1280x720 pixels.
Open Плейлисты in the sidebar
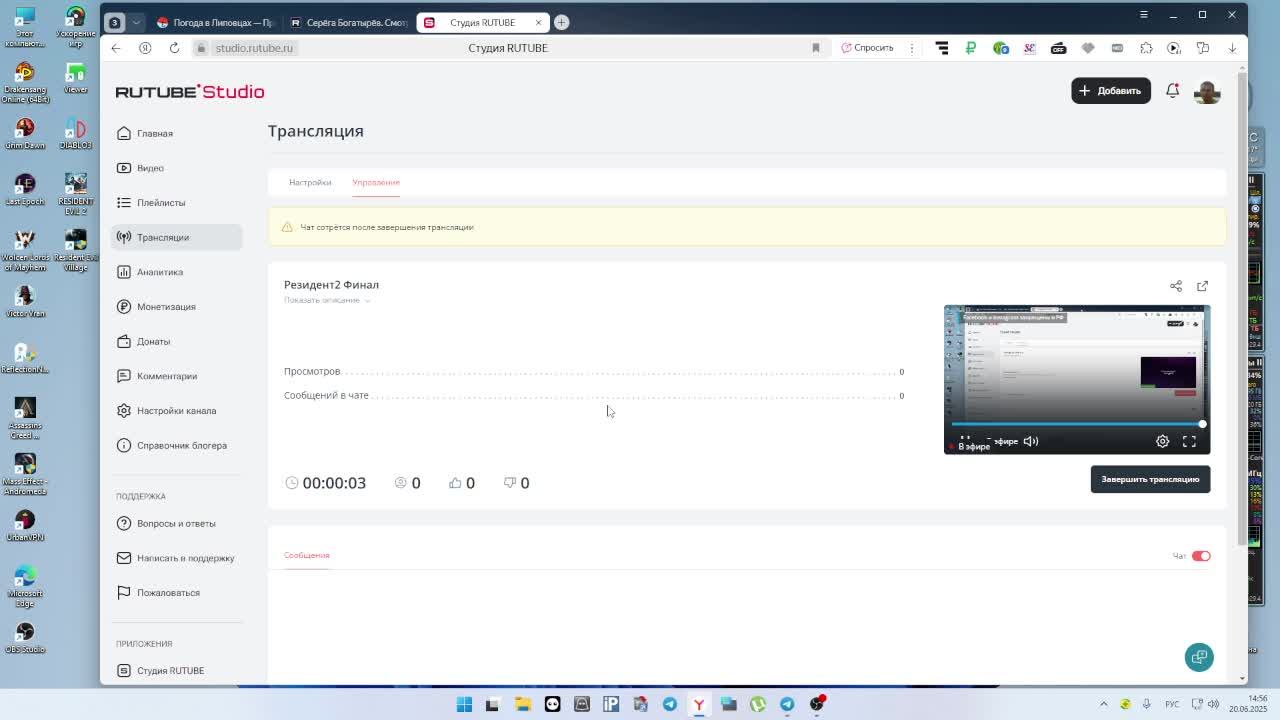pyautogui.click(x=176, y=202)
